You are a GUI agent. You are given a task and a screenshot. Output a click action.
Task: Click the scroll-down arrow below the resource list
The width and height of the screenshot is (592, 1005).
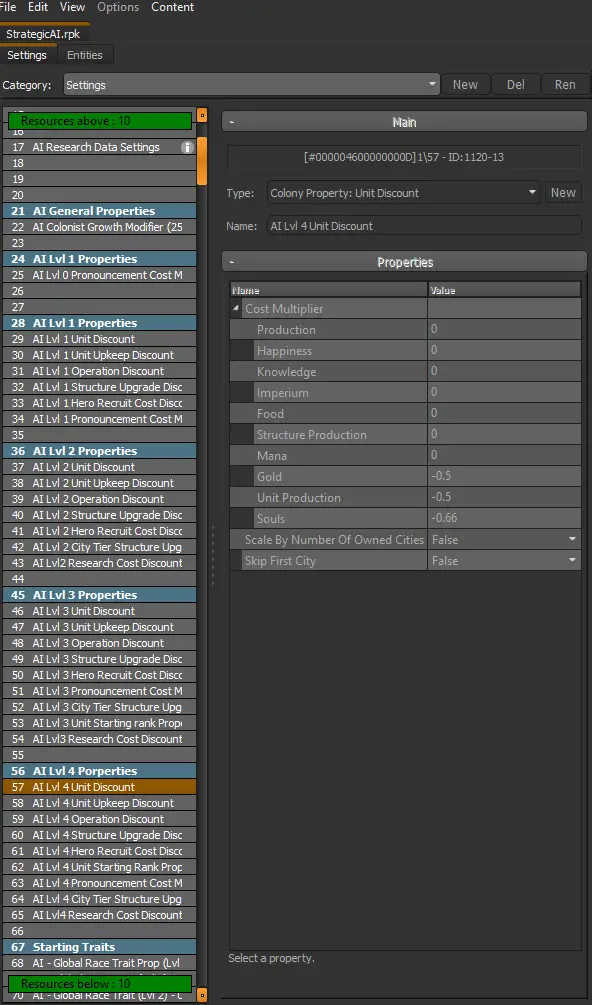[202, 995]
